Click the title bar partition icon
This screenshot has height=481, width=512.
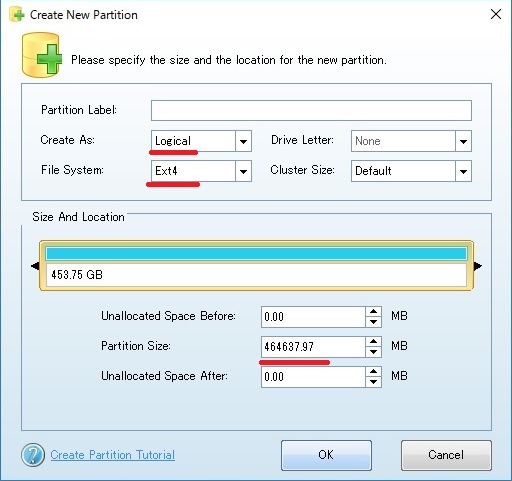pos(17,15)
